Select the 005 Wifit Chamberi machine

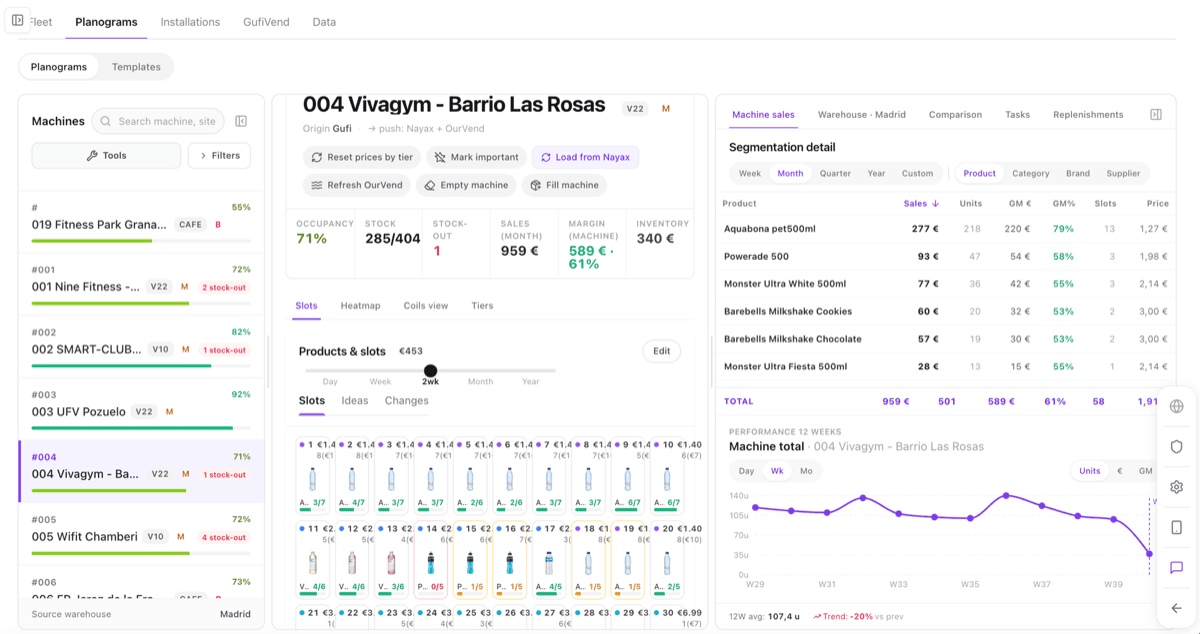click(x=141, y=536)
